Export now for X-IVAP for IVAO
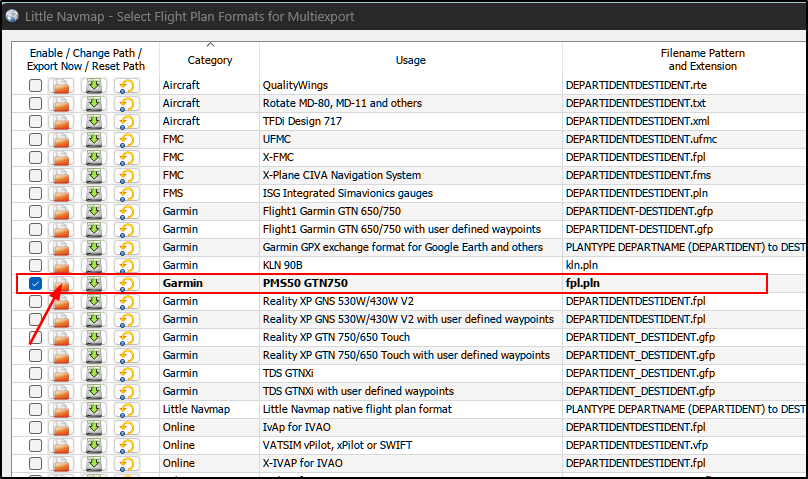Screen dimensions: 808x479 point(94,464)
